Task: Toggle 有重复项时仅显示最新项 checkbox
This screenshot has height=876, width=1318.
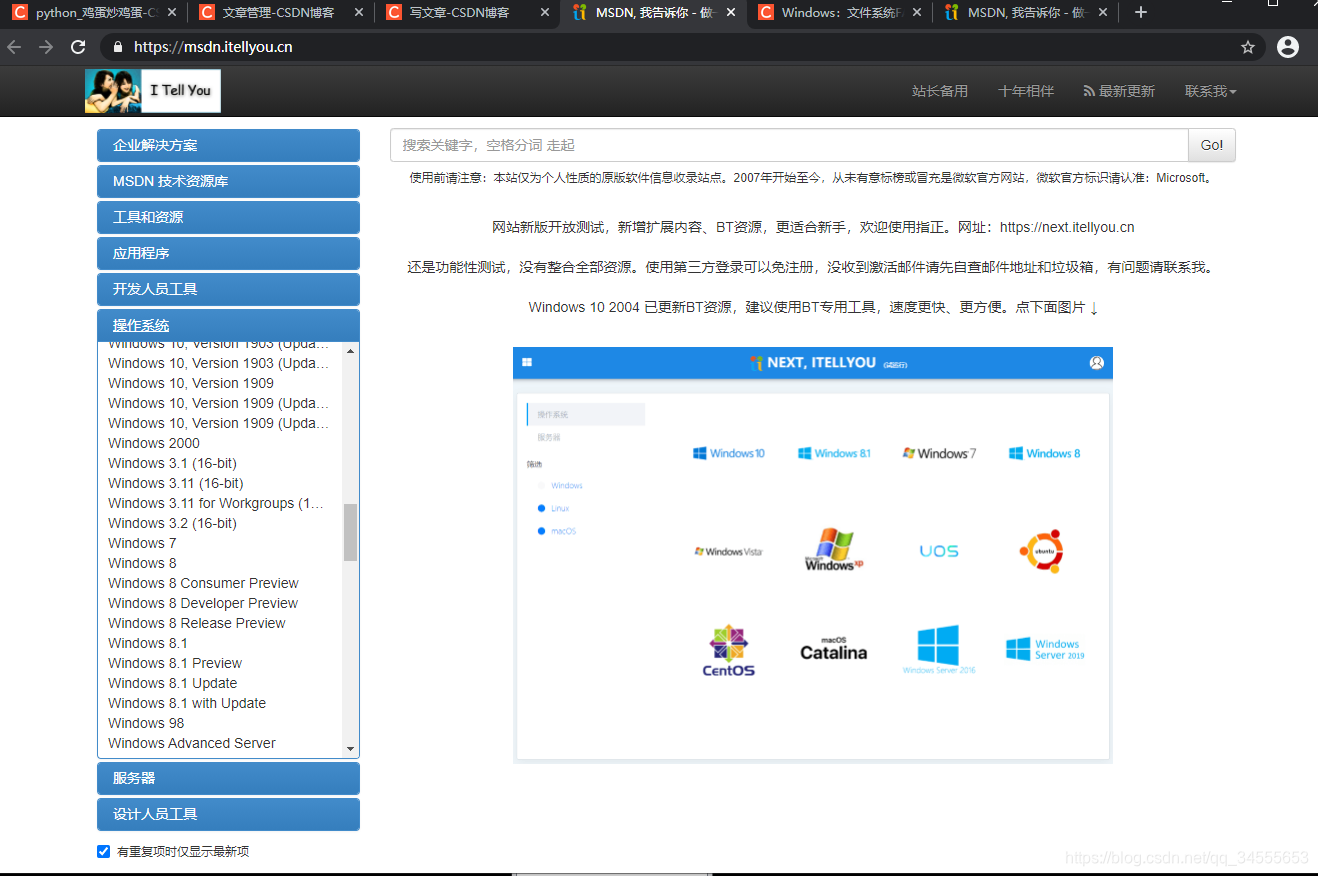Action: (x=103, y=851)
